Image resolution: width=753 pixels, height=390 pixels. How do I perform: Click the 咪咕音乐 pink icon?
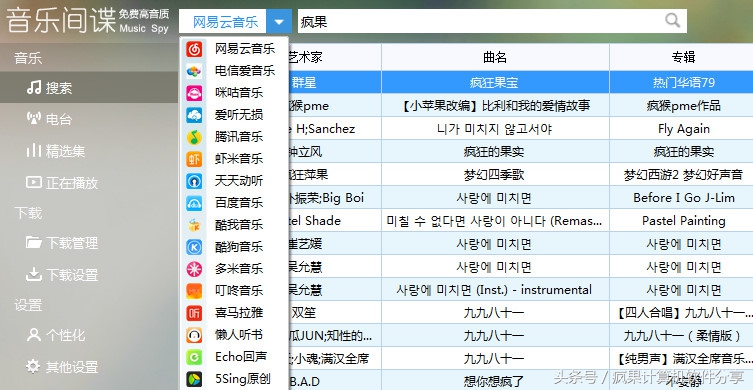(194, 93)
